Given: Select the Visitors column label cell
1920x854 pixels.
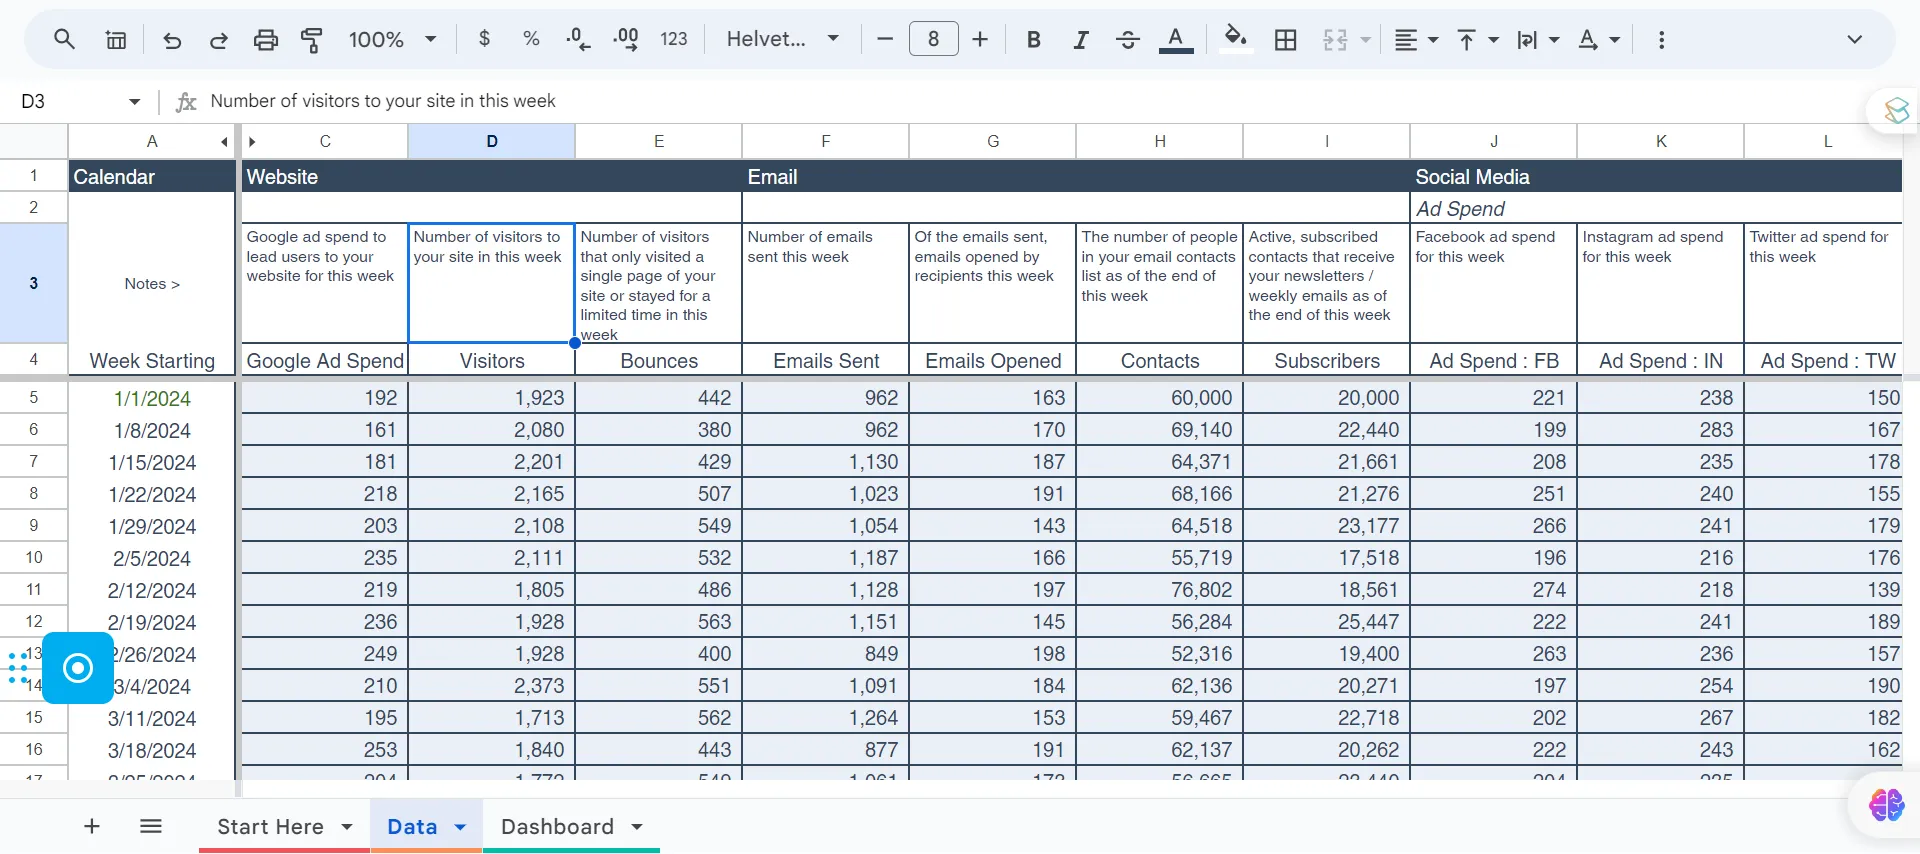Looking at the screenshot, I should [491, 360].
